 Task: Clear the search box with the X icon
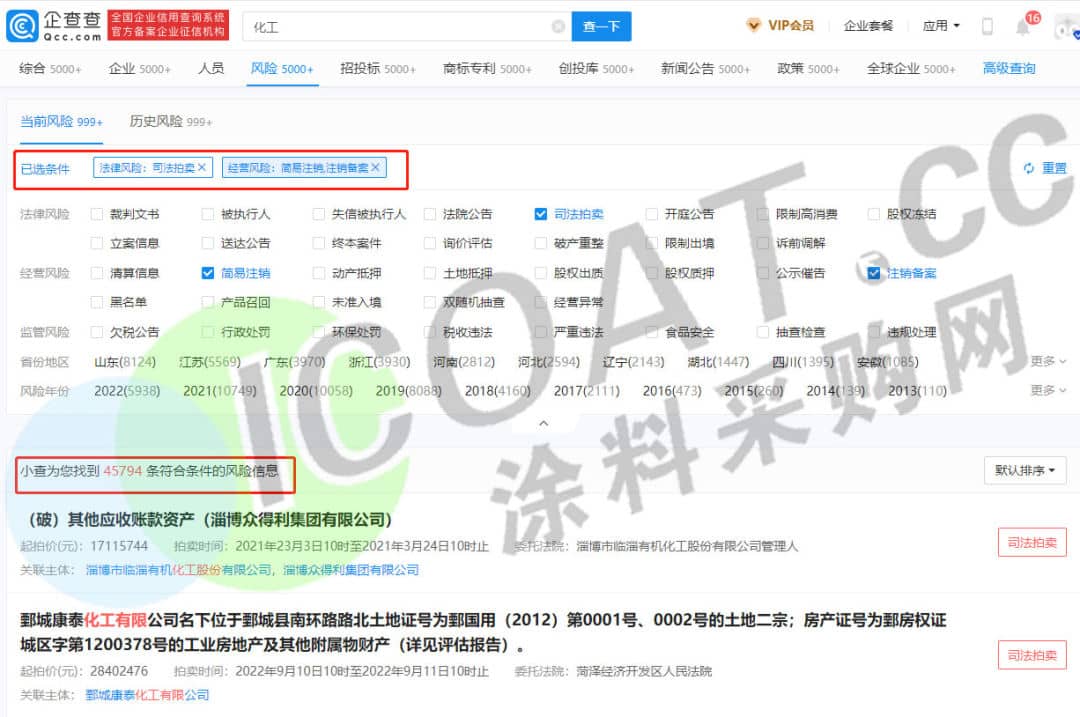click(x=558, y=27)
